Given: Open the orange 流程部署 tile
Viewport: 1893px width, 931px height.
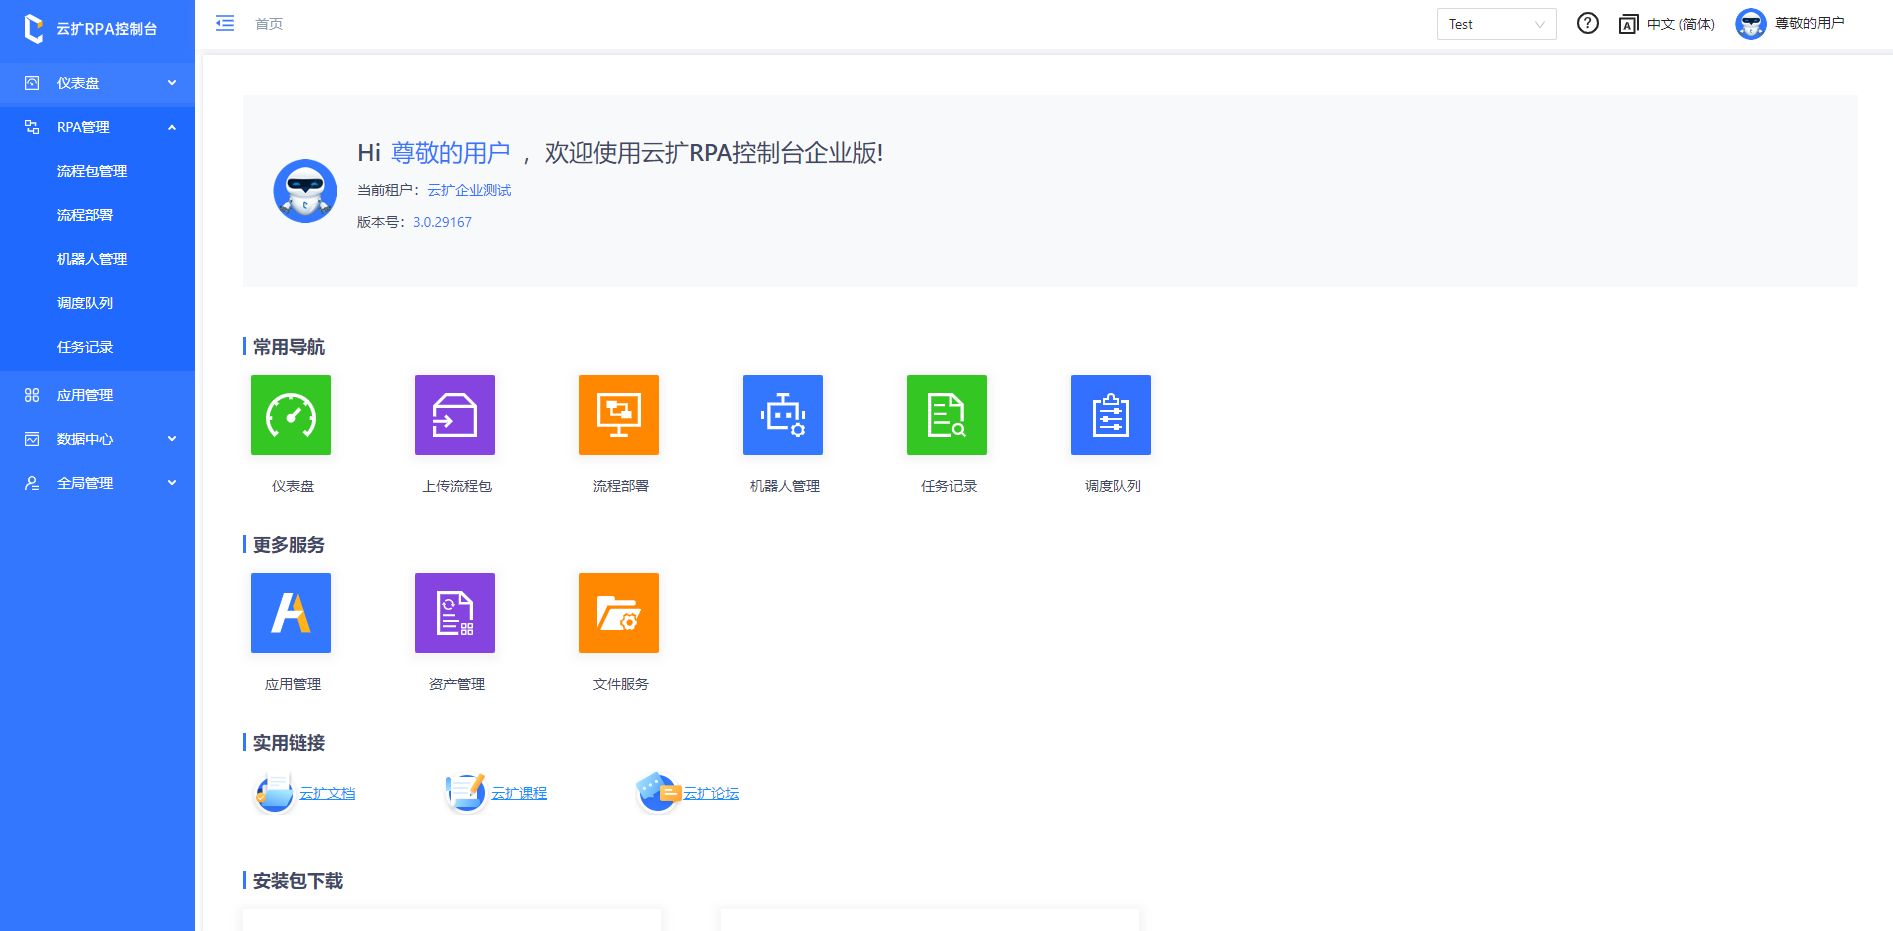Looking at the screenshot, I should click(619, 415).
